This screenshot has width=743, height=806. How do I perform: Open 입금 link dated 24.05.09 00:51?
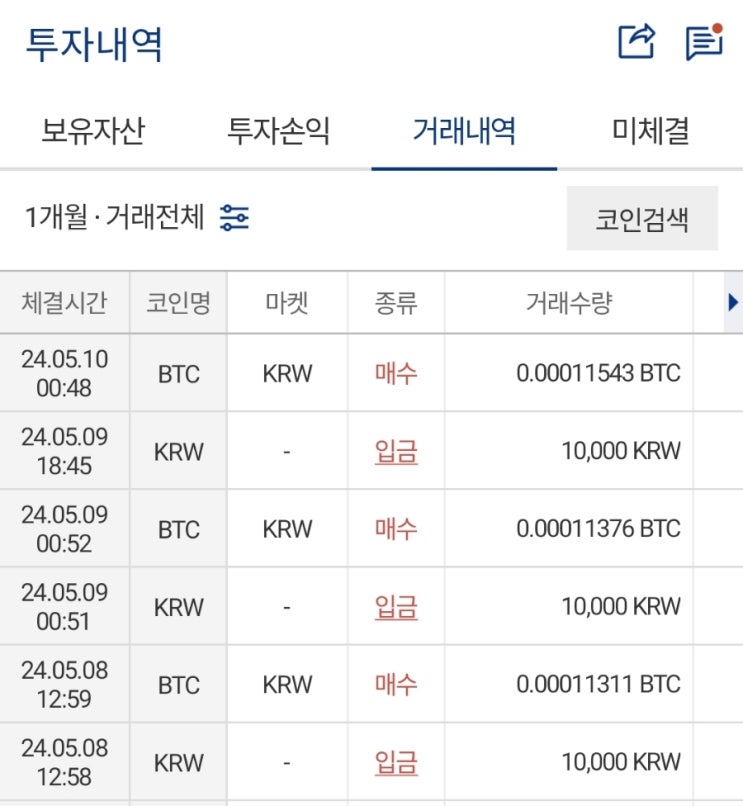[x=396, y=607]
